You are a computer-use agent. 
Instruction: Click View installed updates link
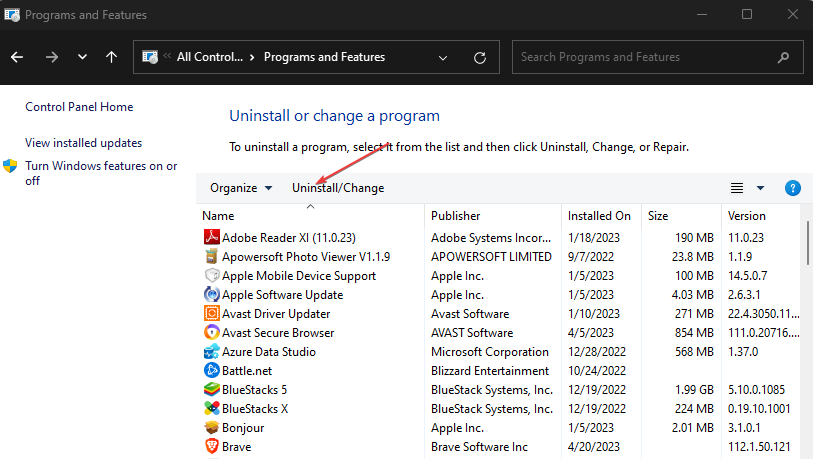(84, 143)
